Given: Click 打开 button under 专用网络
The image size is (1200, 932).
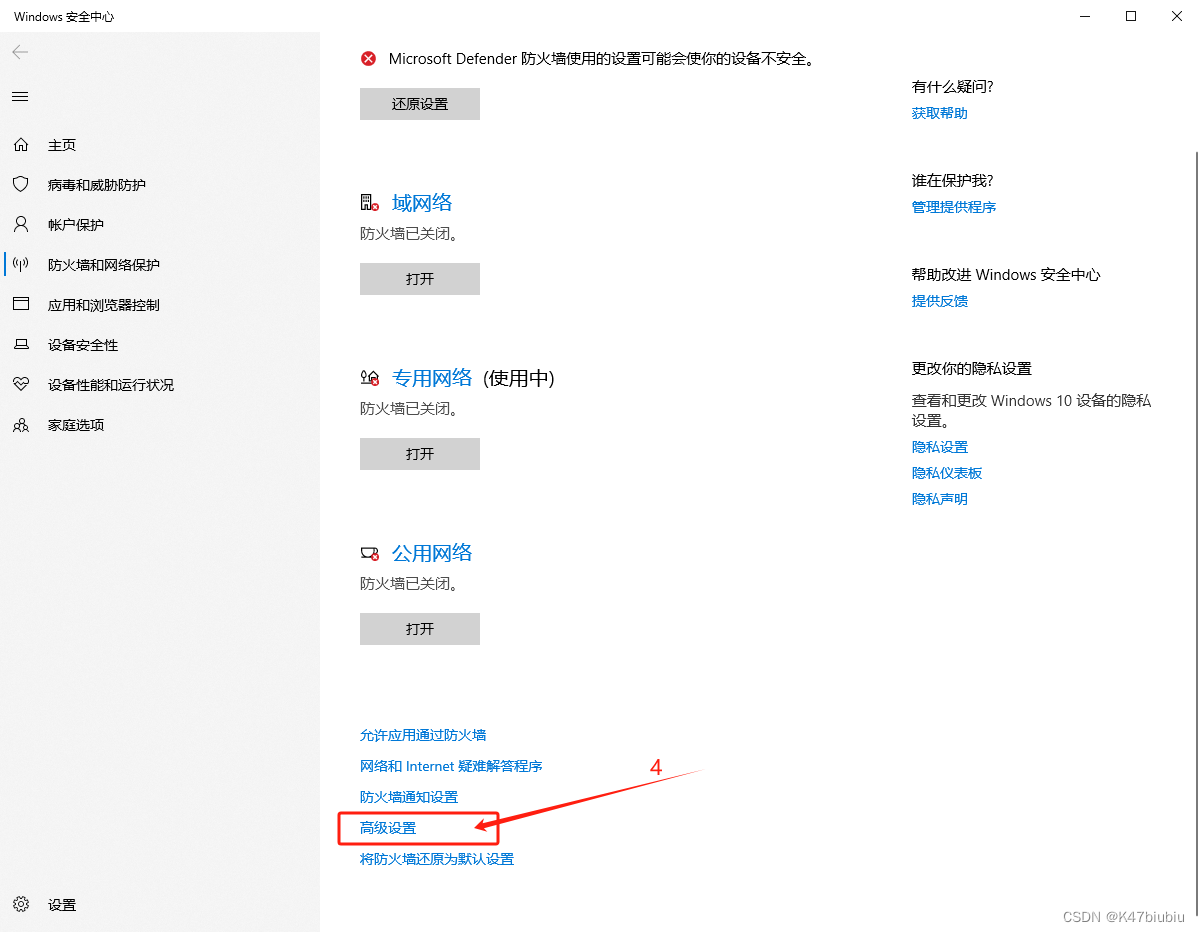Looking at the screenshot, I should [420, 454].
